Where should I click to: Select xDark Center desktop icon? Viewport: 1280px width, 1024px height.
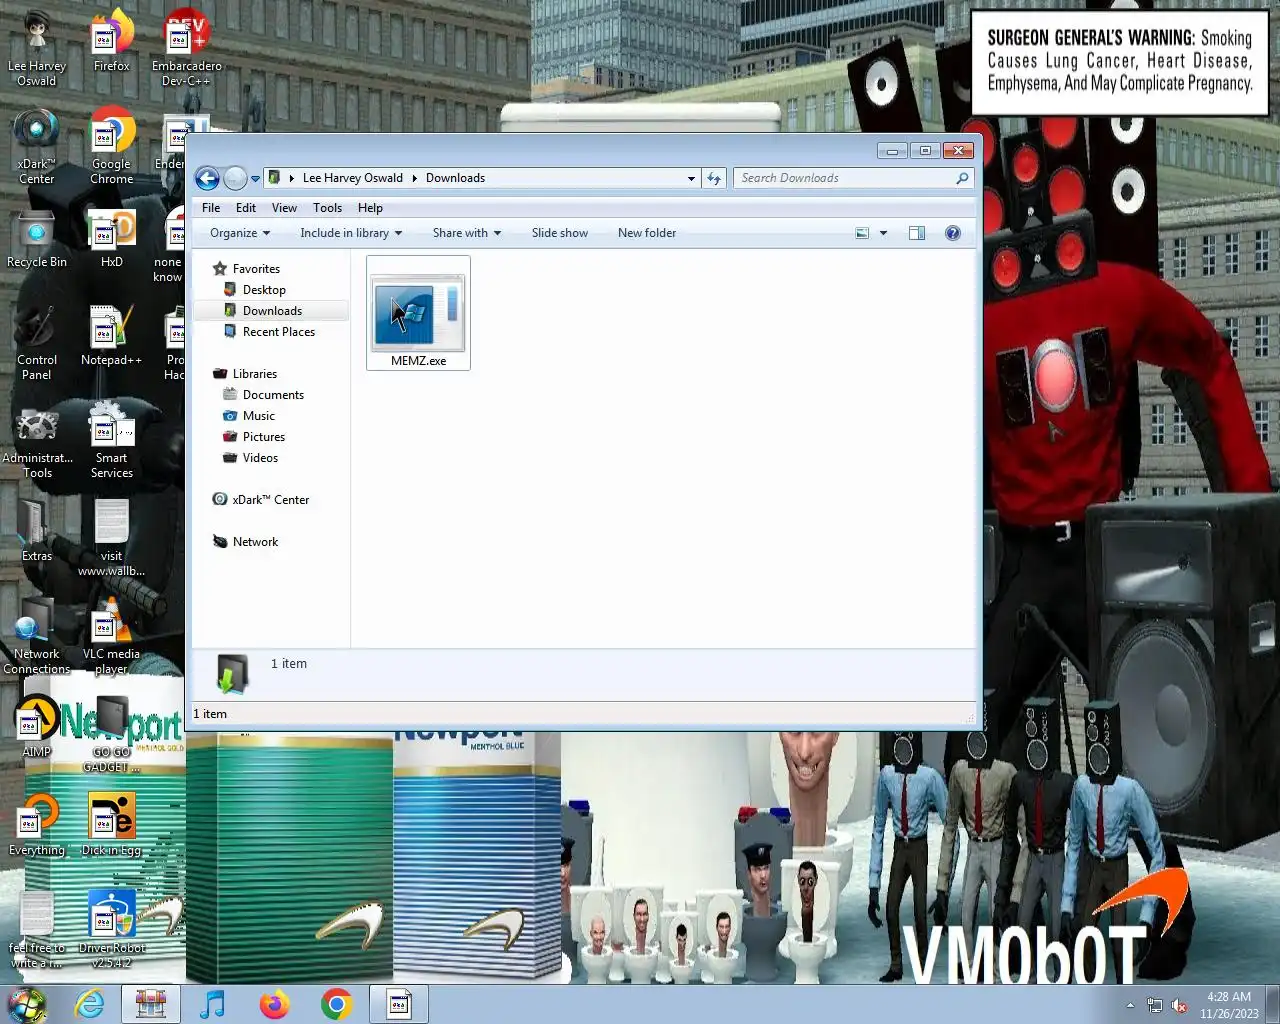[x=37, y=148]
